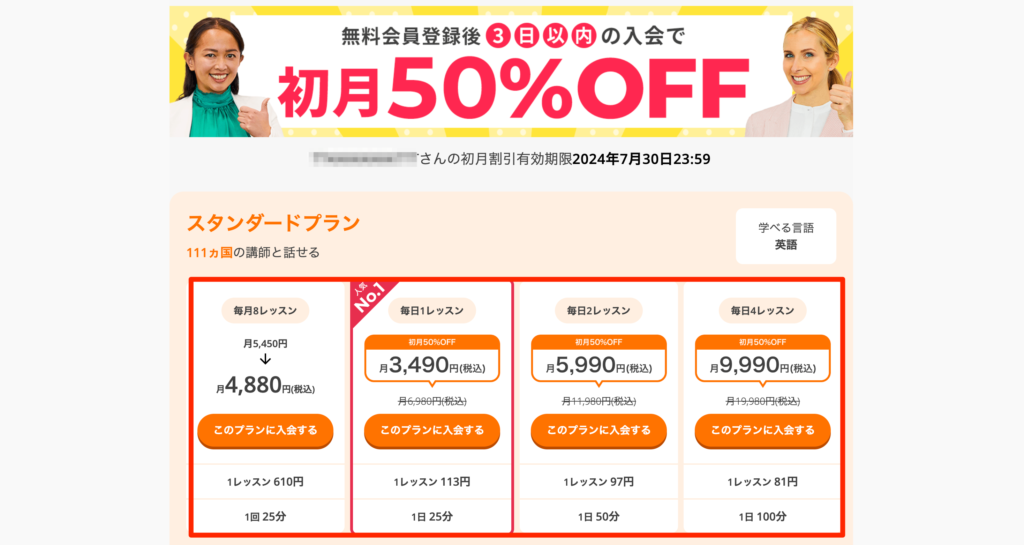The width and height of the screenshot is (1024, 545).
Task: Click the down arrow below 月5,450円
Action: pos(265,360)
